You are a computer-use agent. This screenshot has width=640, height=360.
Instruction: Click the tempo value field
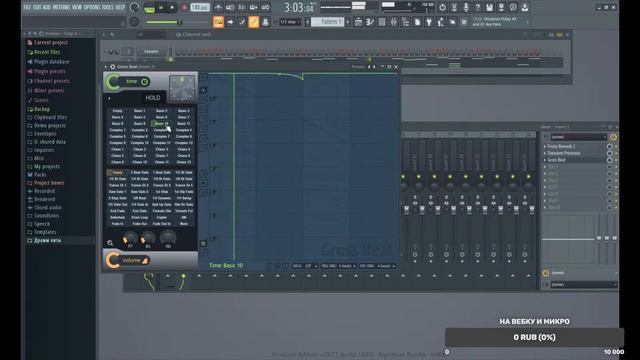pyautogui.click(x=200, y=8)
